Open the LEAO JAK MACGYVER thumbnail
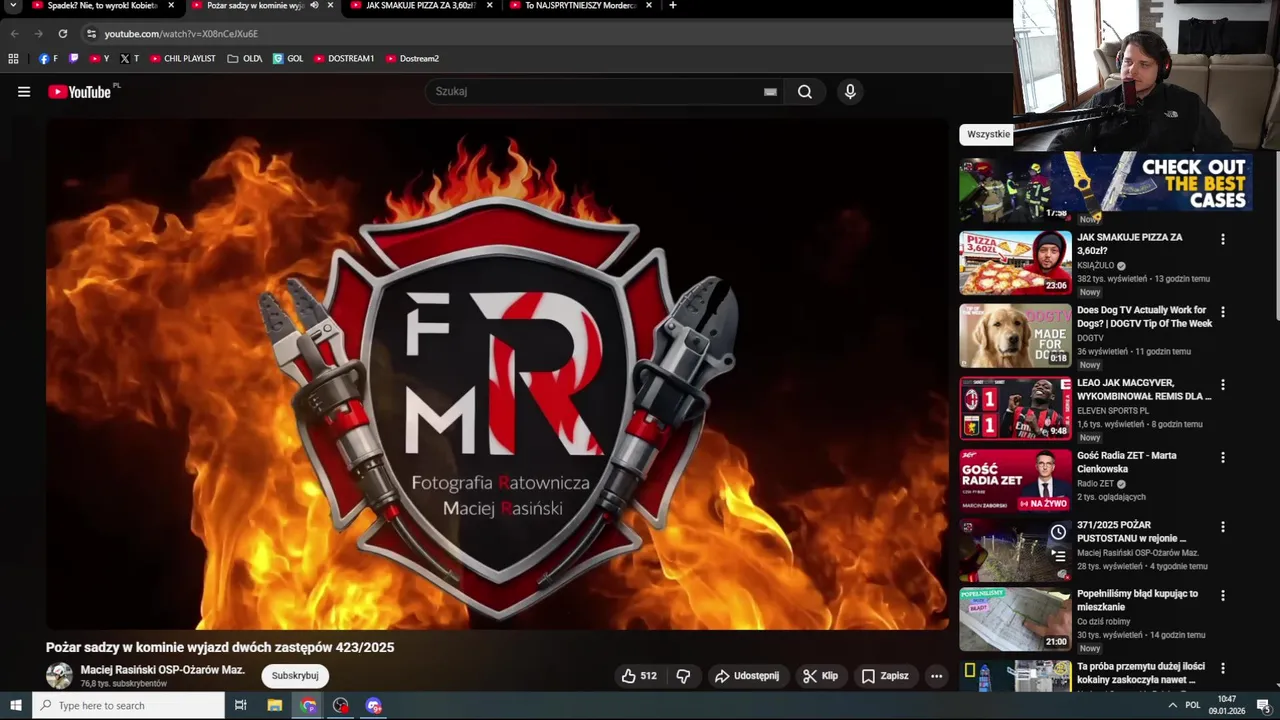Viewport: 1280px width, 720px height. coord(1015,408)
